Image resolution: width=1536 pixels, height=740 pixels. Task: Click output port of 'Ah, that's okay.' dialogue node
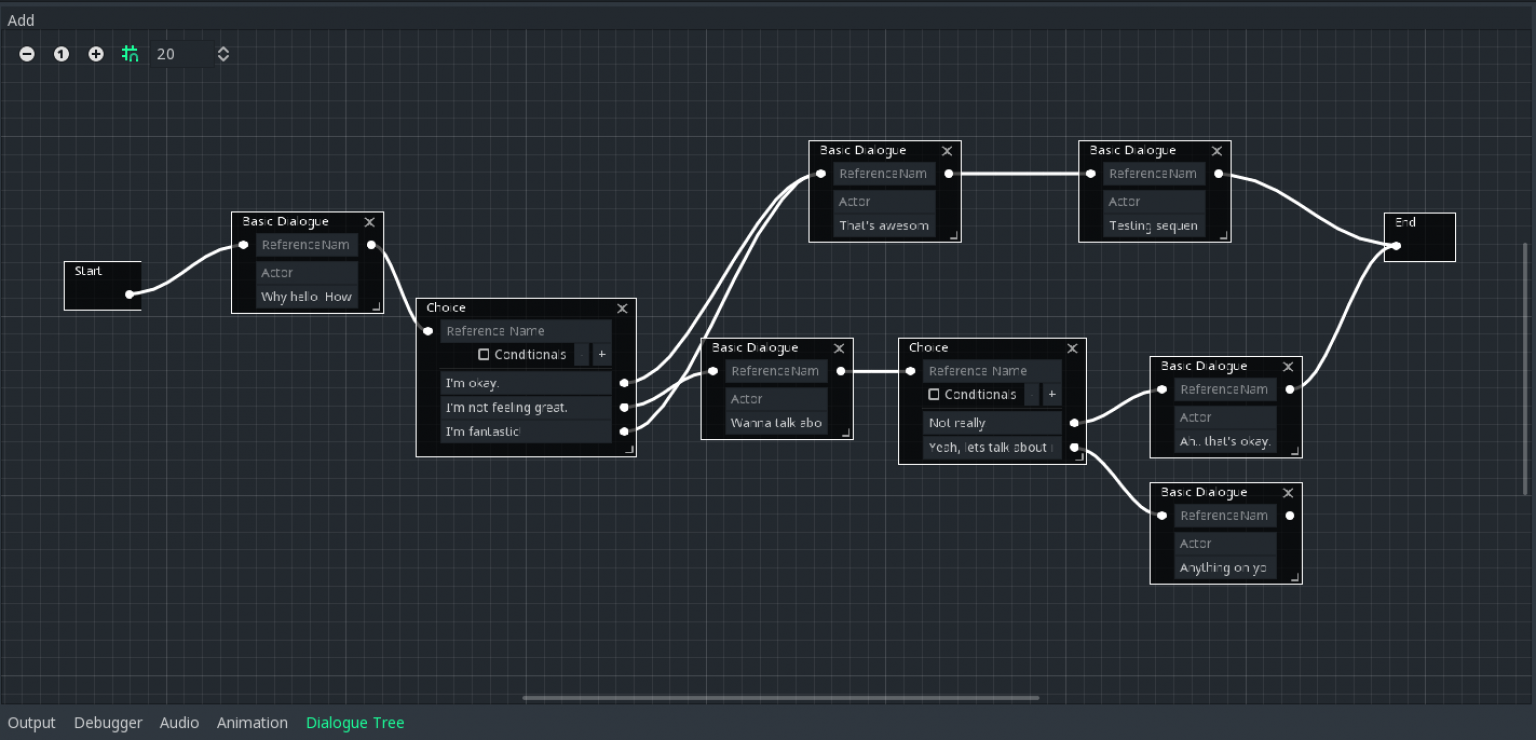pyautogui.click(x=1290, y=389)
